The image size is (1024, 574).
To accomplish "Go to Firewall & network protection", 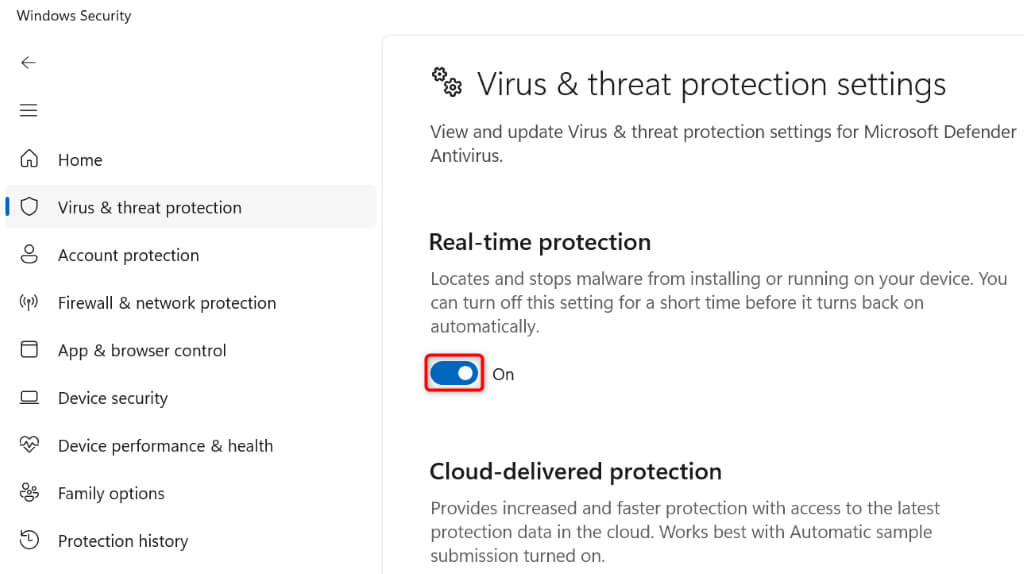I will pos(166,303).
